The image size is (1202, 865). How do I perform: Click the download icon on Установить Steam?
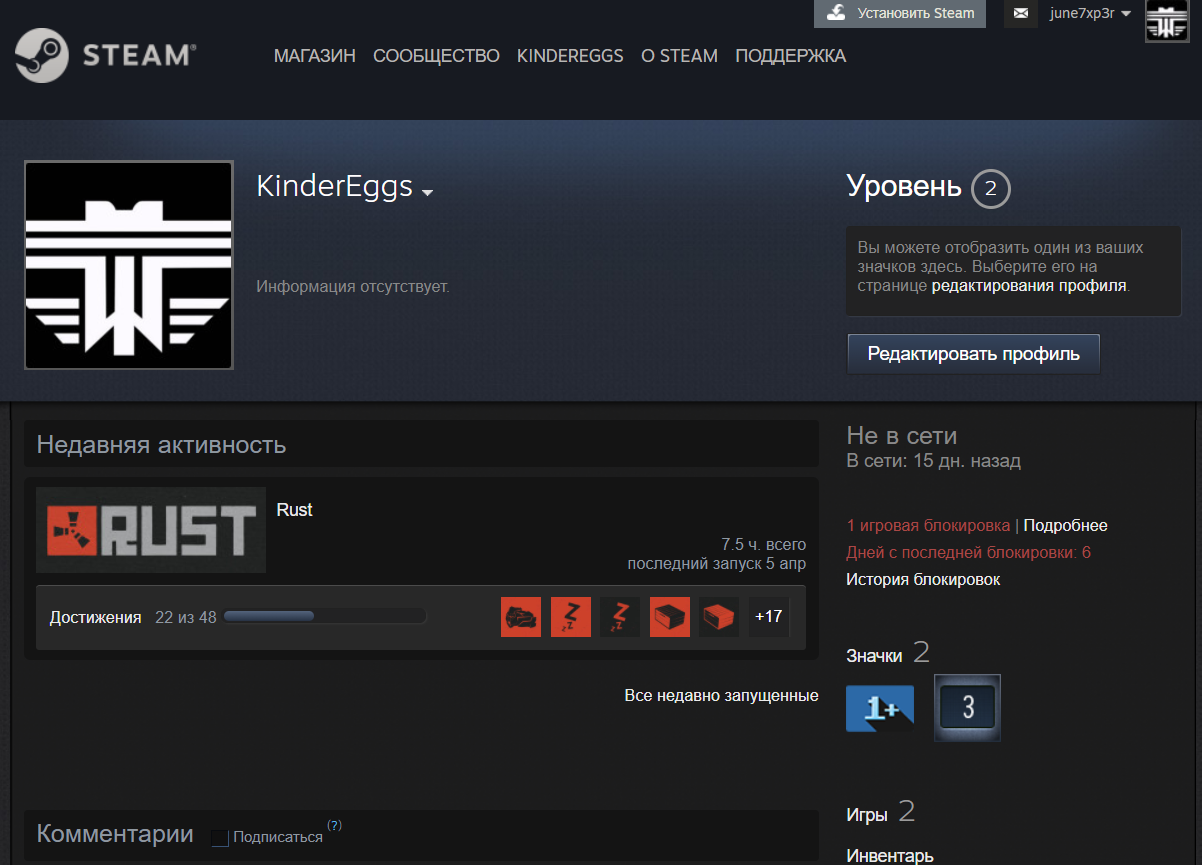pyautogui.click(x=835, y=13)
